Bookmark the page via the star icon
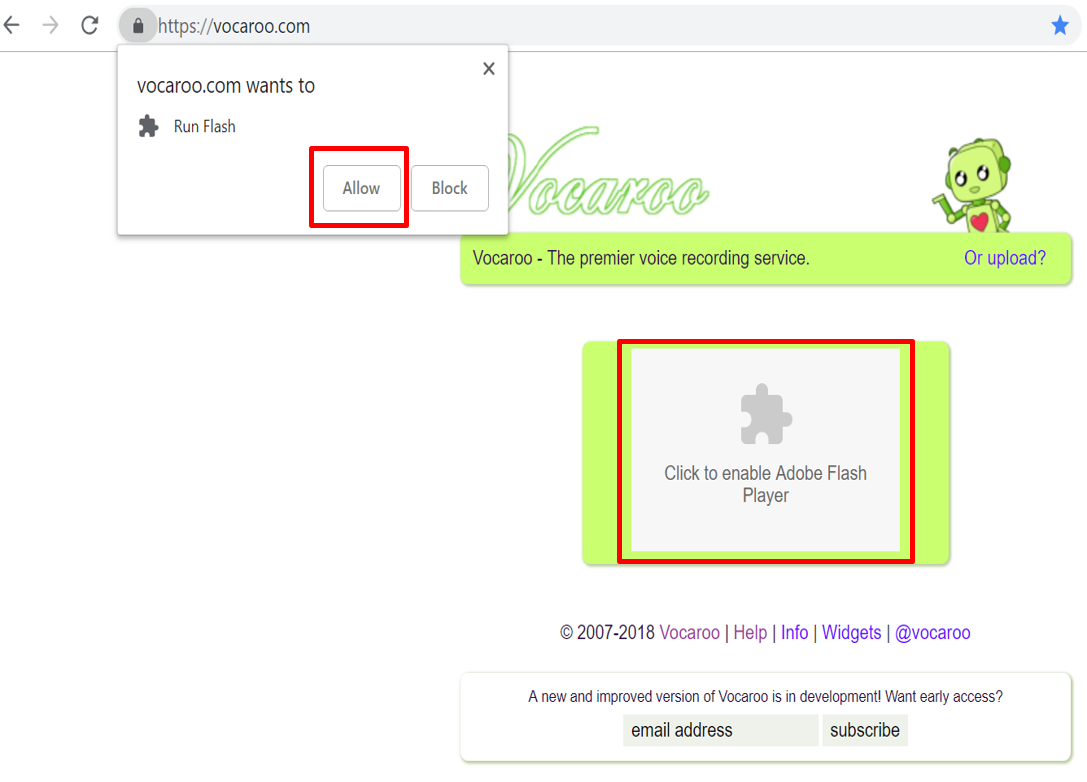 coord(1060,25)
